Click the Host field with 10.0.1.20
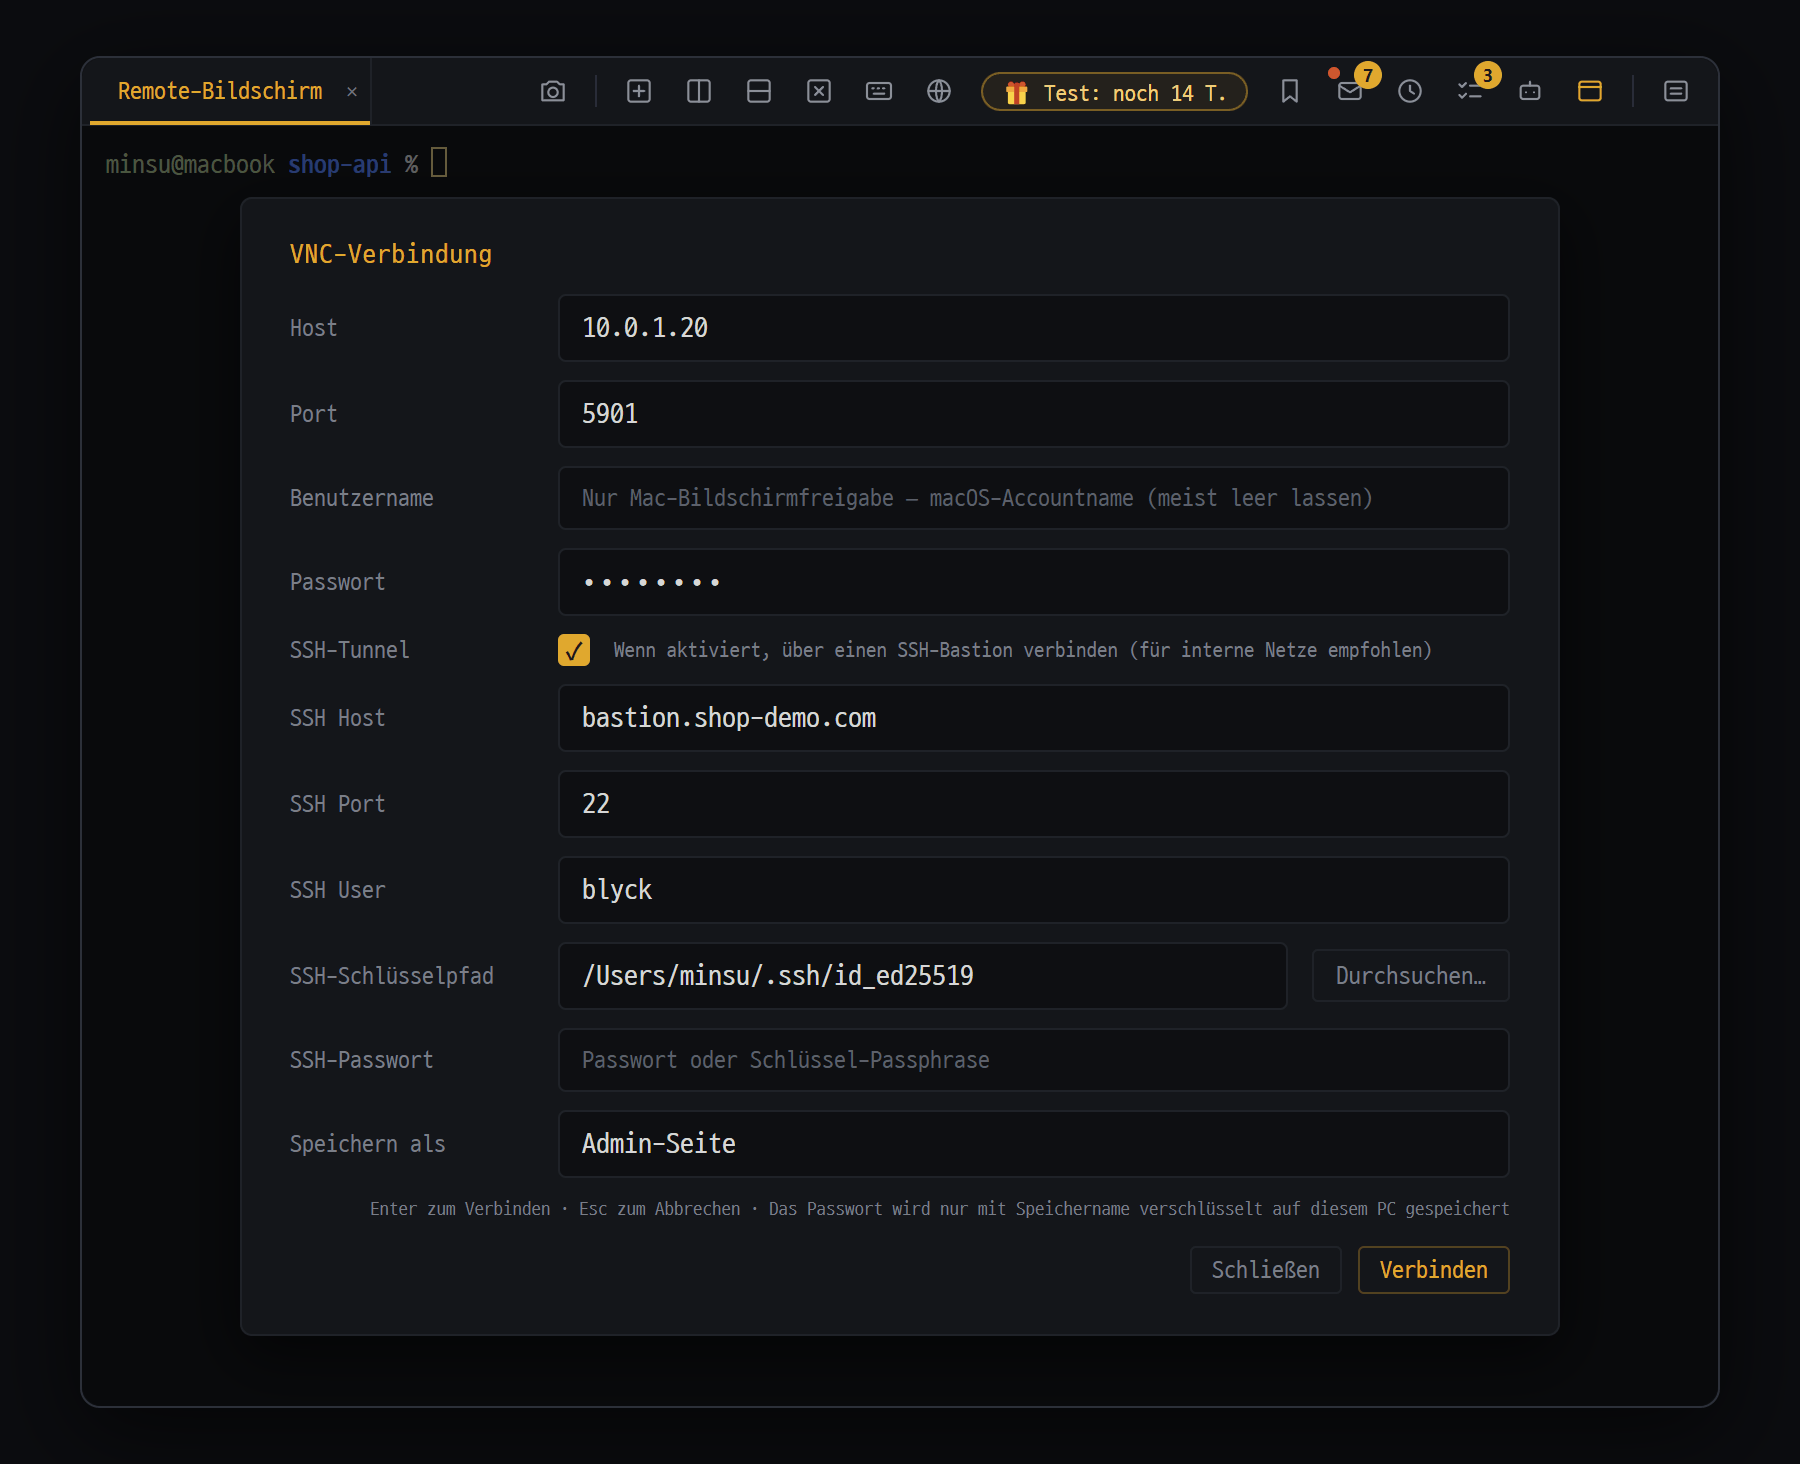The height and width of the screenshot is (1464, 1800). (x=1033, y=328)
